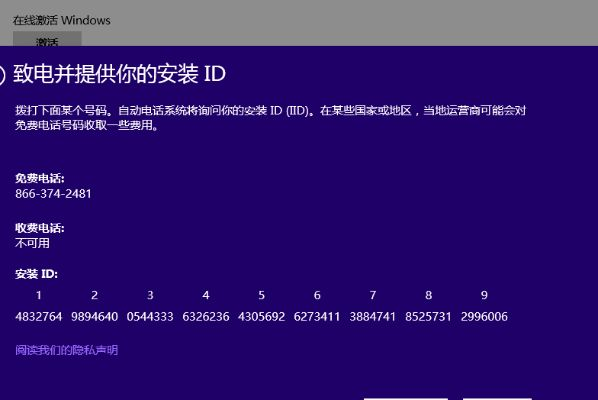
Task: Select installation ID group 3884741
Action: click(x=373, y=316)
